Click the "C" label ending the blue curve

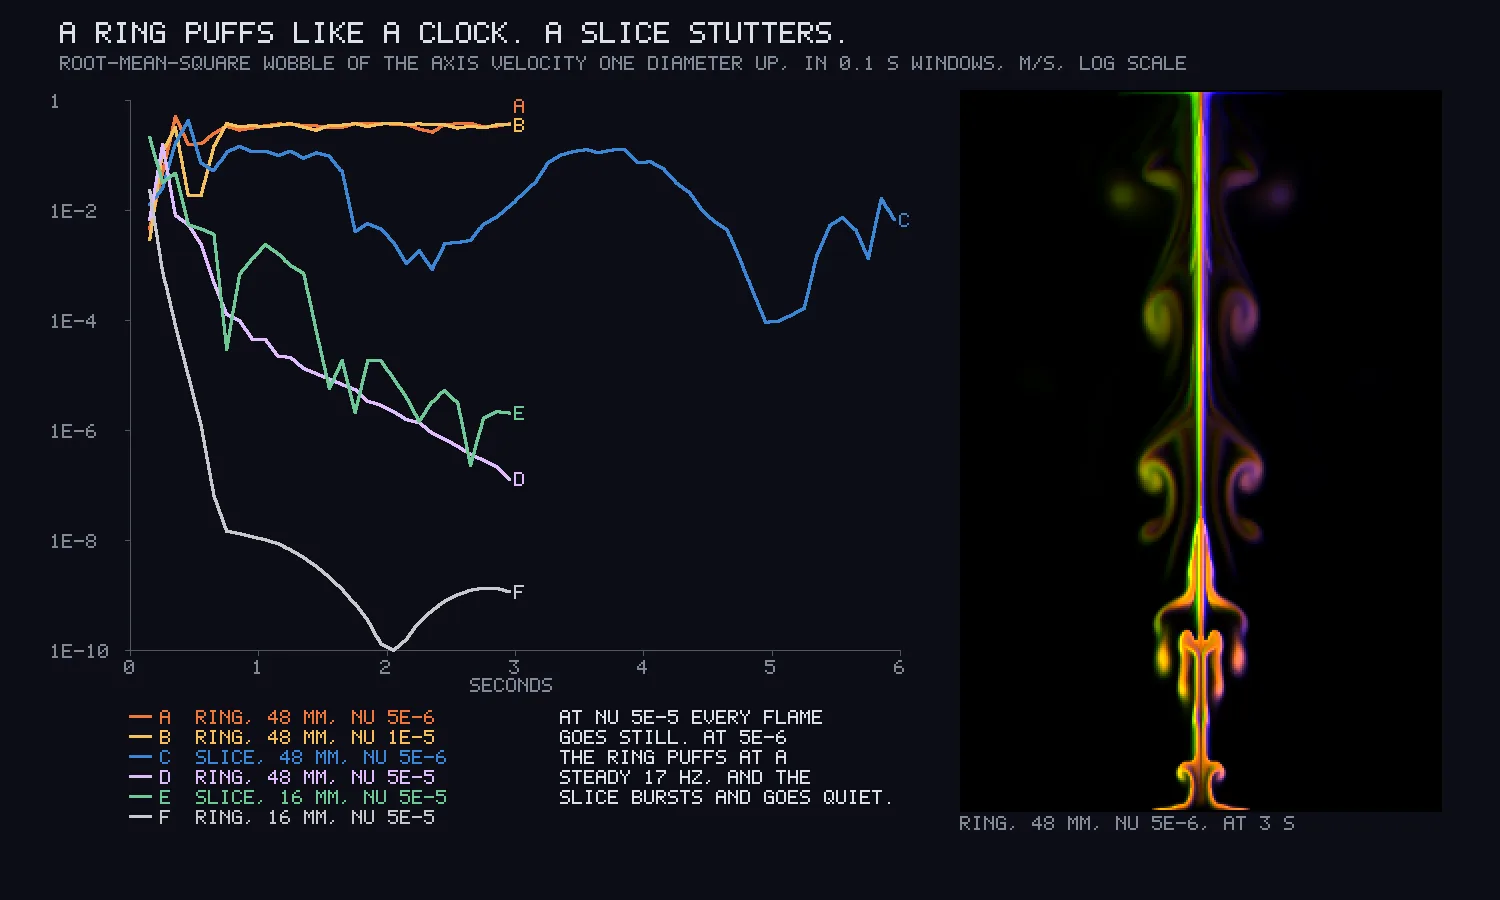[x=903, y=220]
